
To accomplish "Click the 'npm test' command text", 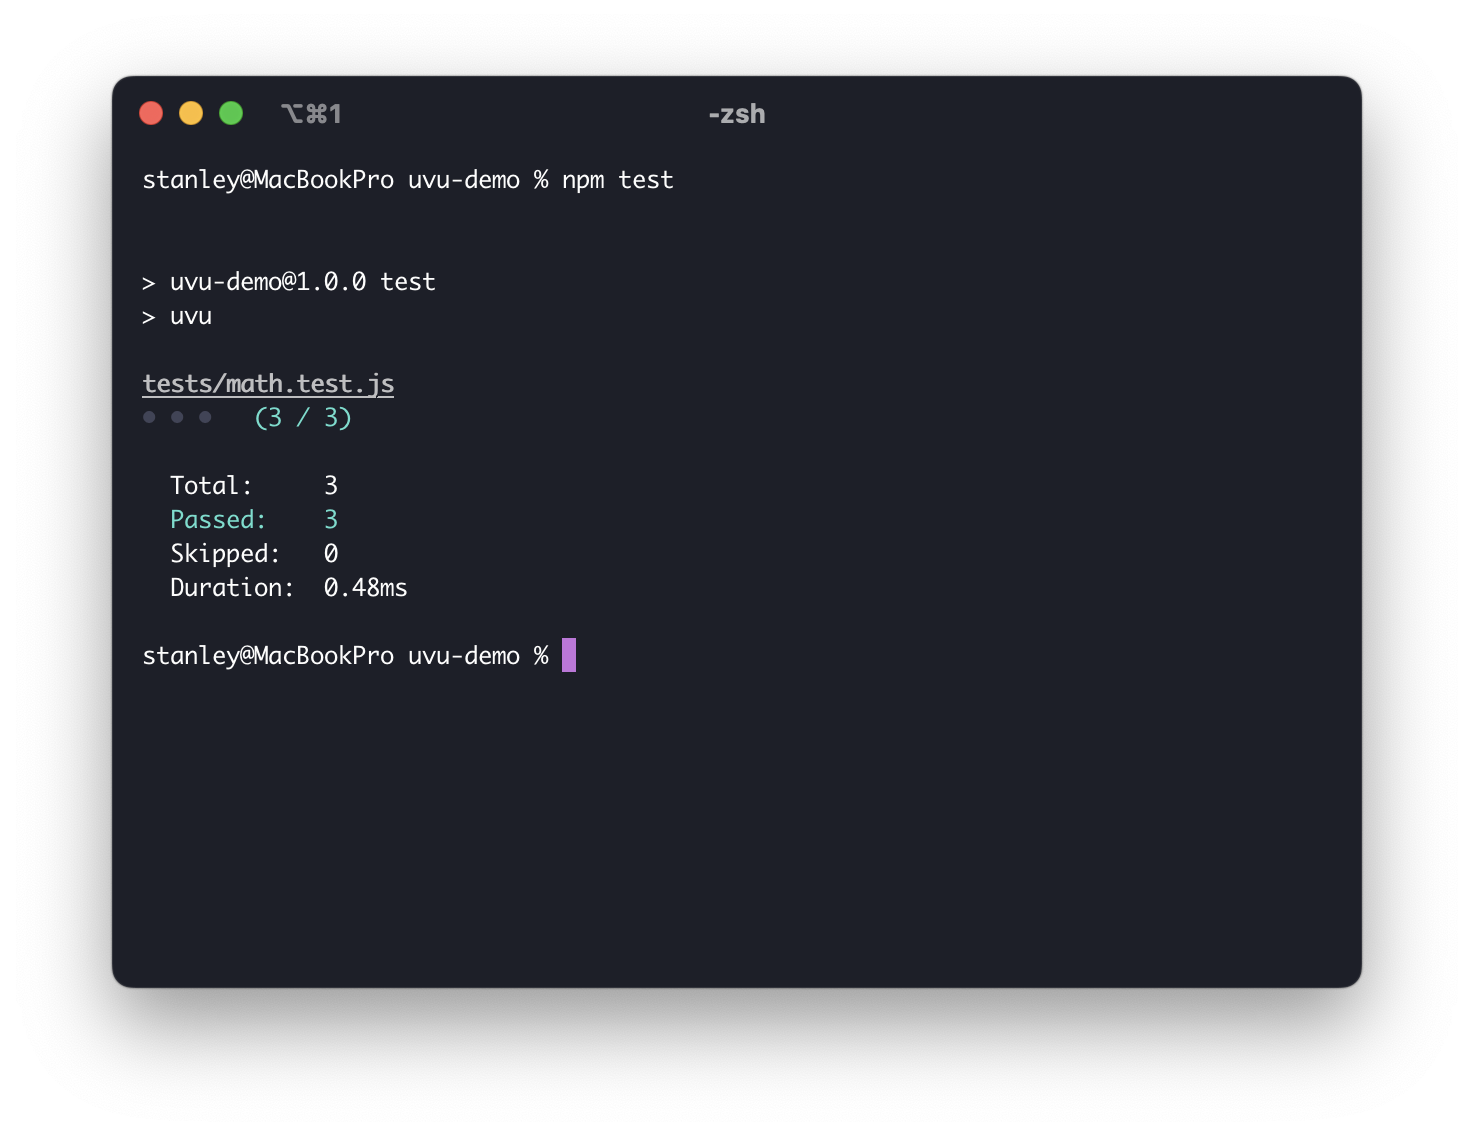I will pos(617,181).
